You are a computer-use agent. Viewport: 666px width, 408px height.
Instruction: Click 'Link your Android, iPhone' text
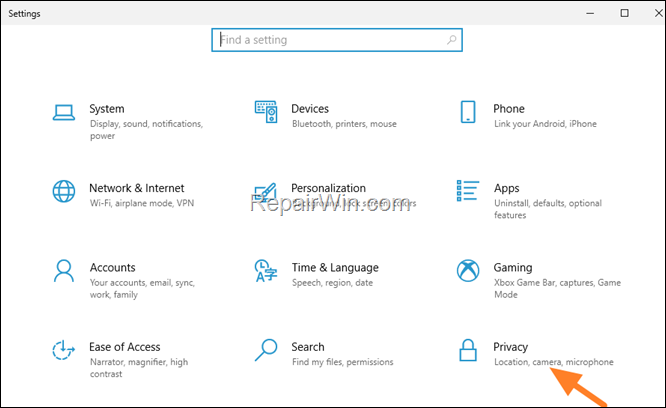545,124
